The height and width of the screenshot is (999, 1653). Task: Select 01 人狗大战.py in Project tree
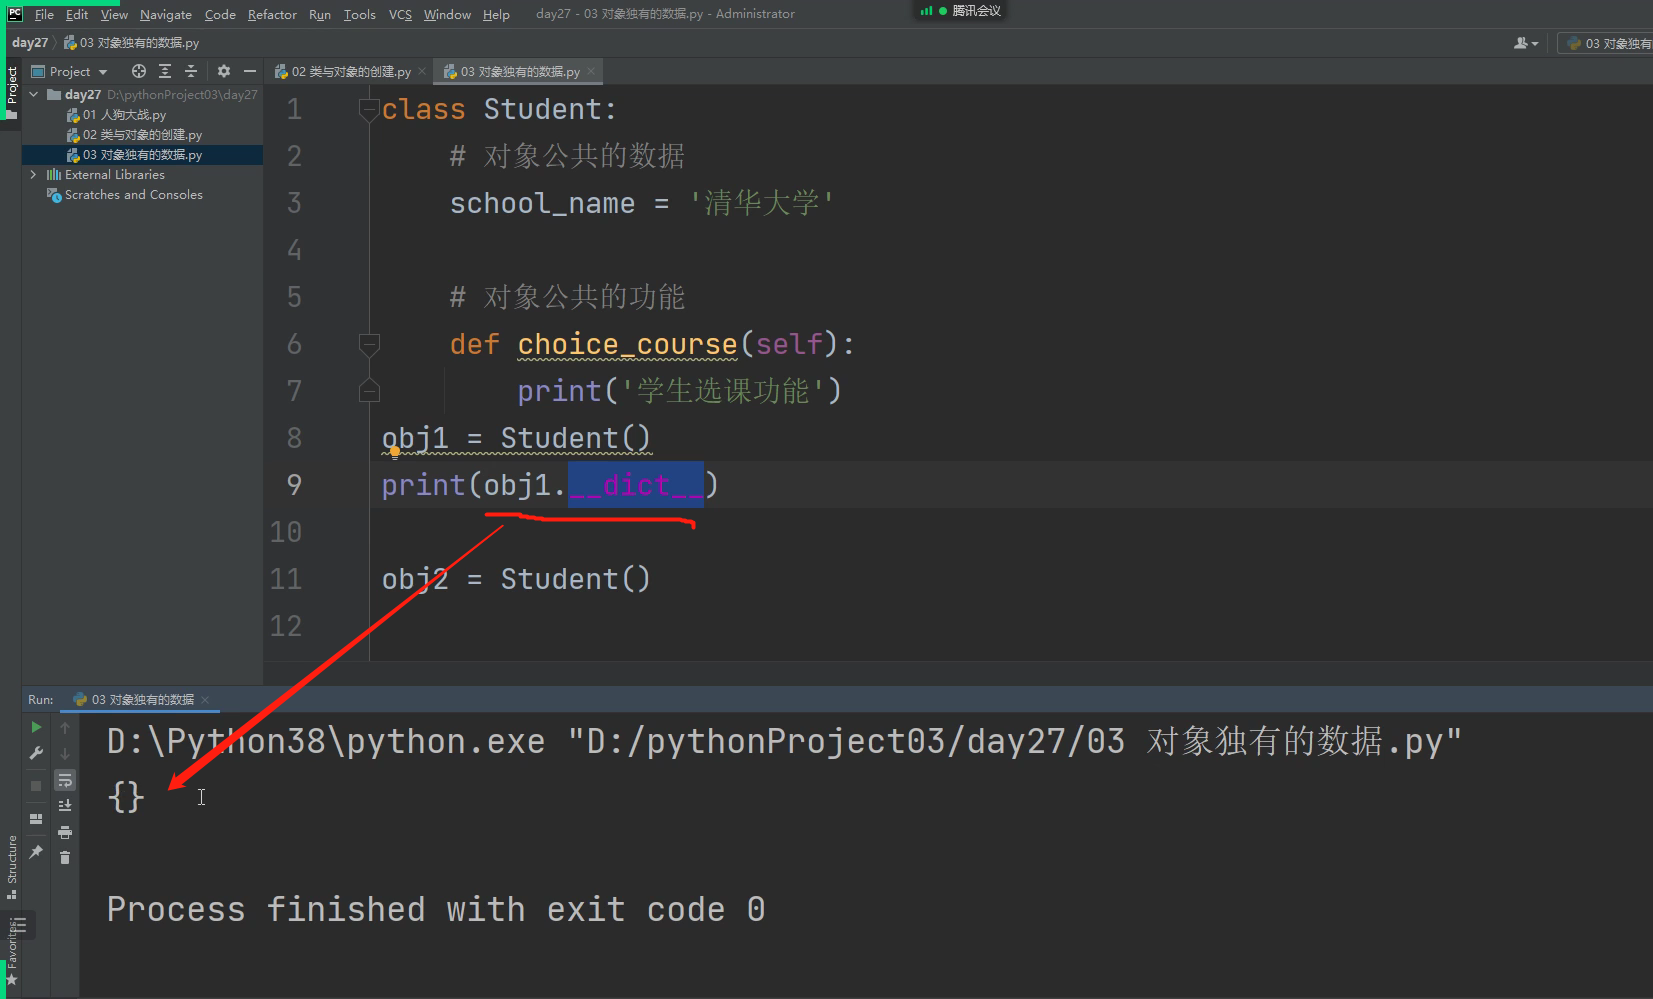click(x=116, y=114)
